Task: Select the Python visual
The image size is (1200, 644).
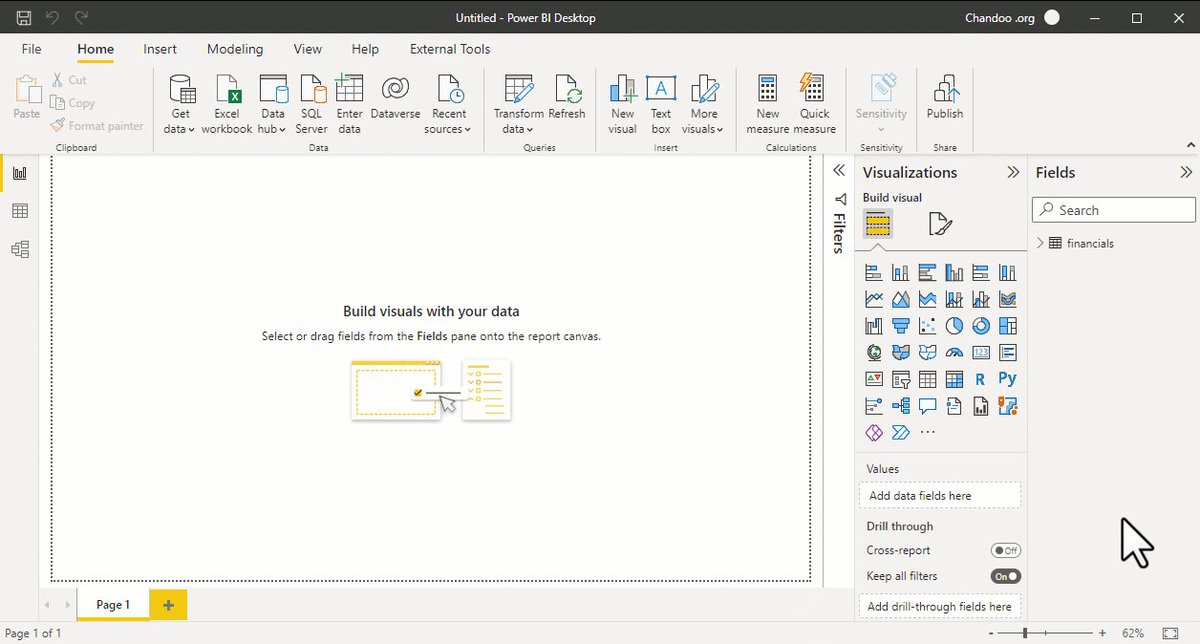Action: 1007,379
